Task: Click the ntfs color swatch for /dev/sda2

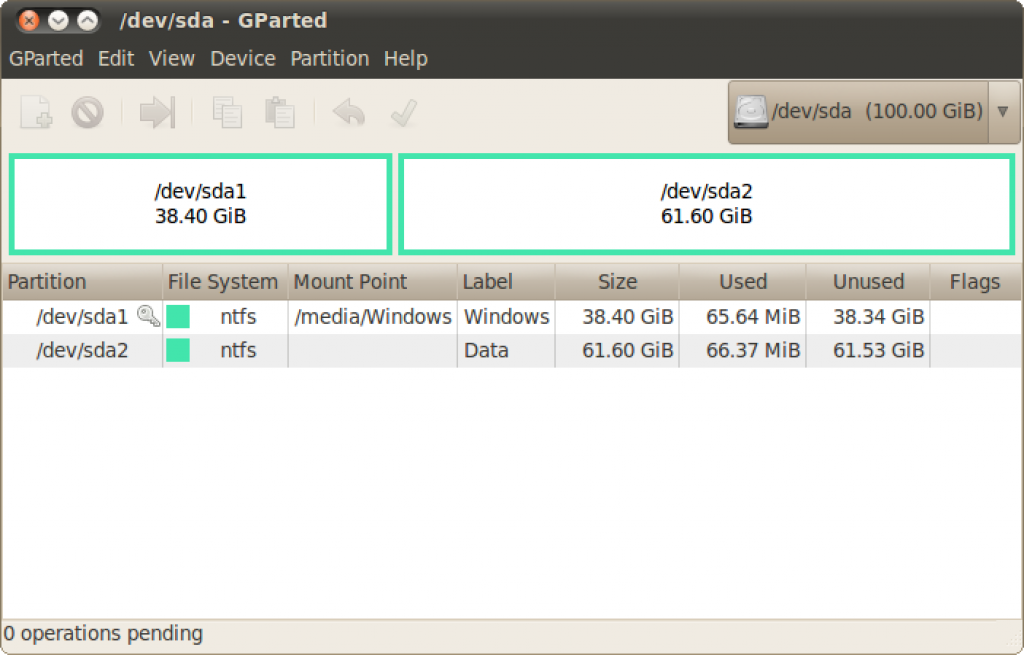Action: coord(178,350)
